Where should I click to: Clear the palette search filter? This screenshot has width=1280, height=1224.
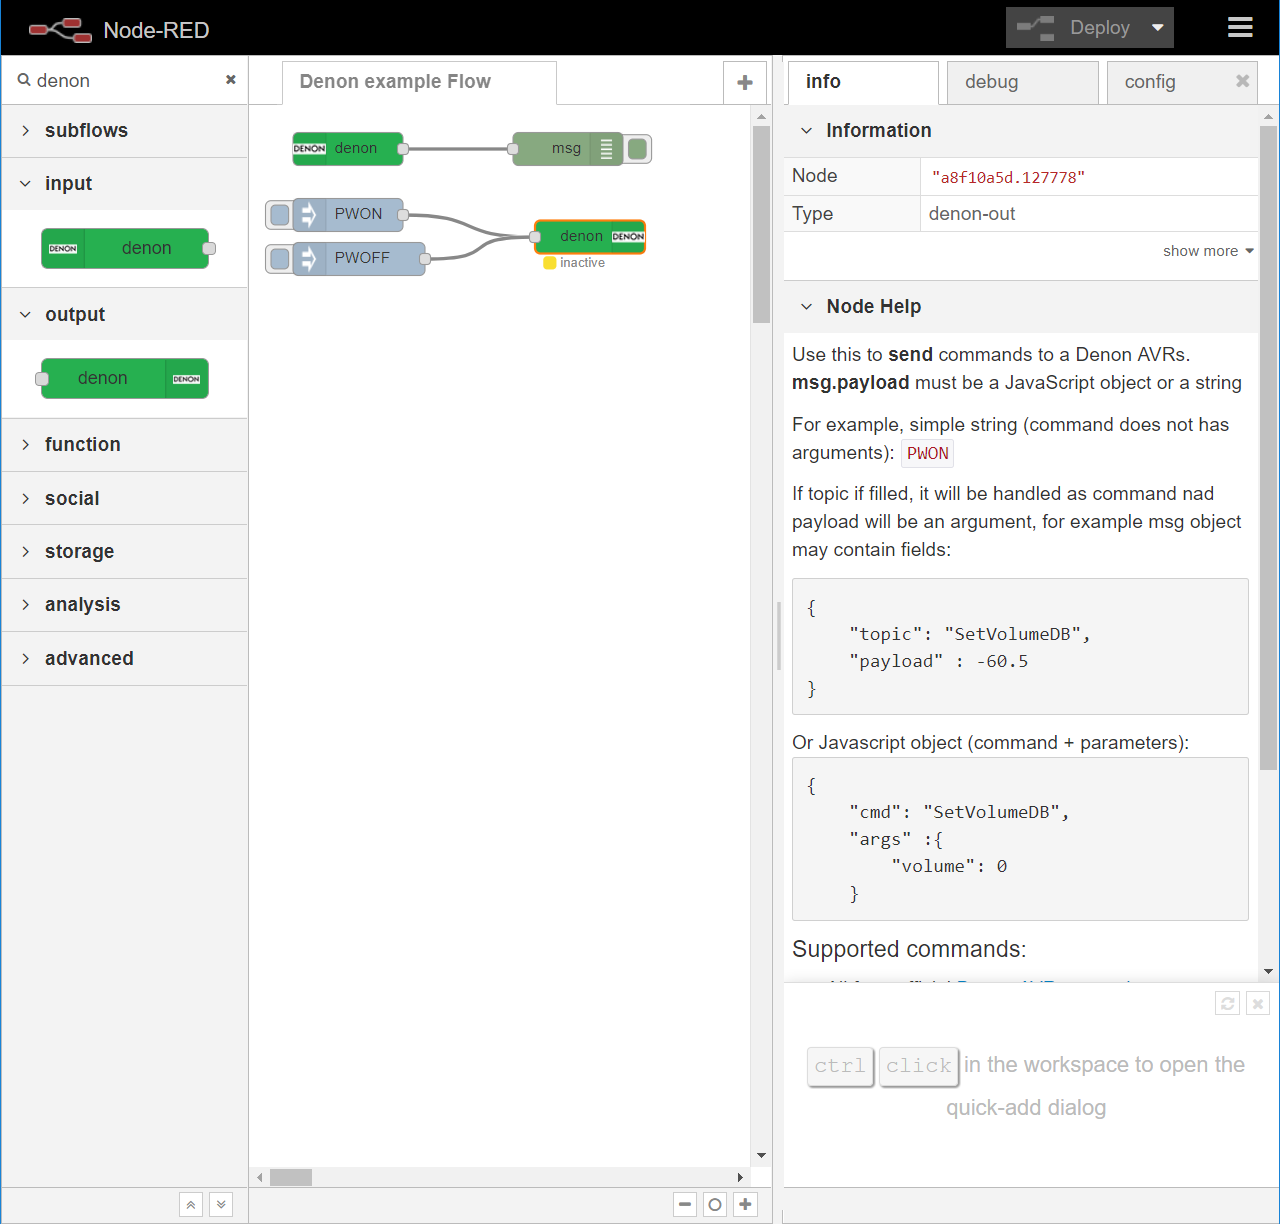pyautogui.click(x=231, y=80)
